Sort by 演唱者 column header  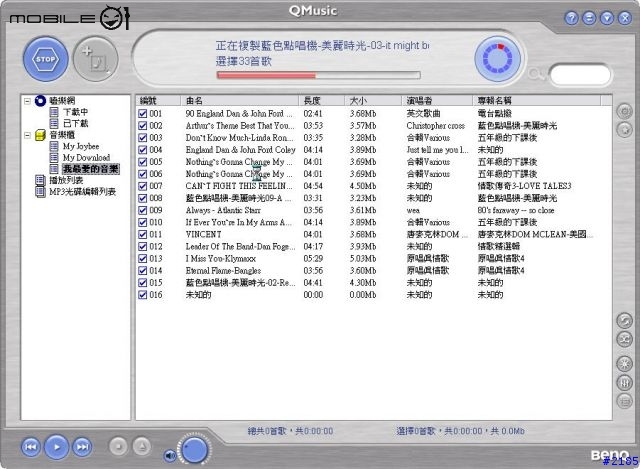click(x=437, y=100)
